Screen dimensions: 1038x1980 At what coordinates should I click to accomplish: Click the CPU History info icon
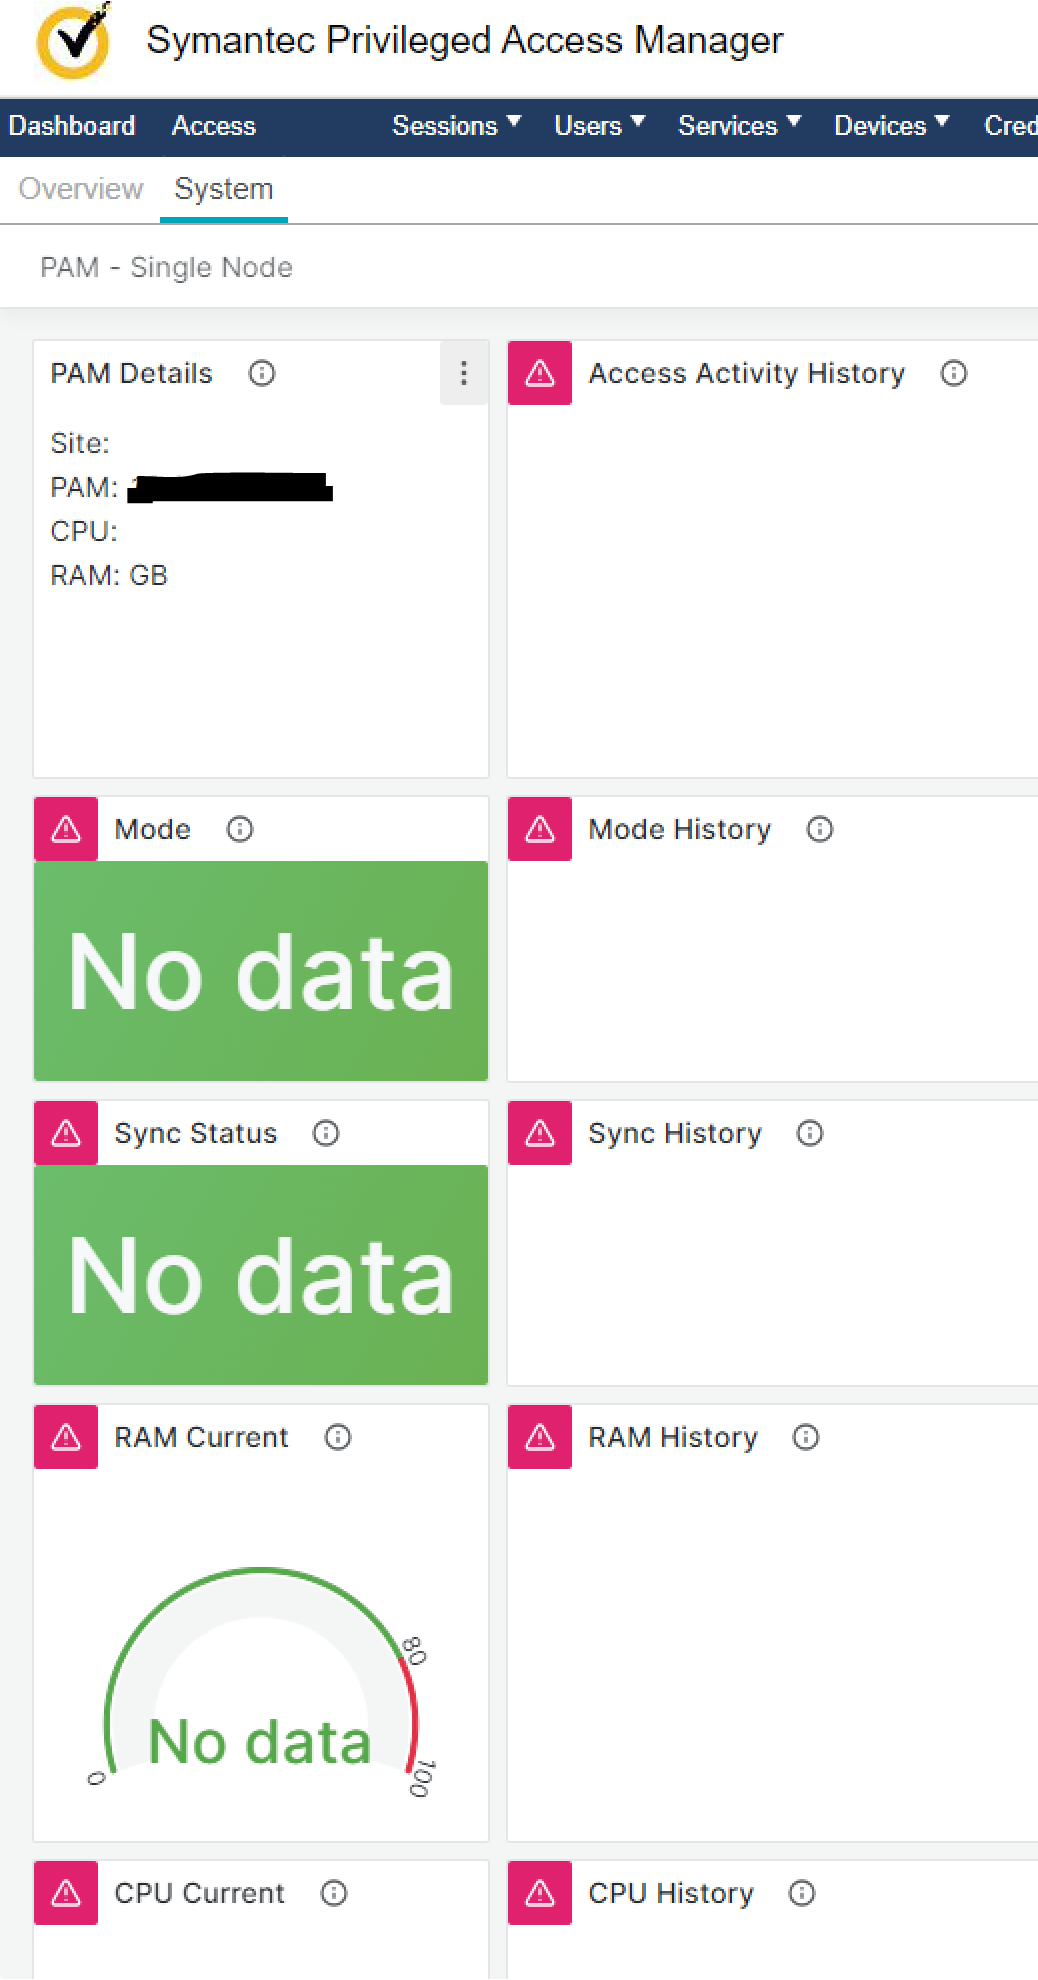(x=802, y=1893)
